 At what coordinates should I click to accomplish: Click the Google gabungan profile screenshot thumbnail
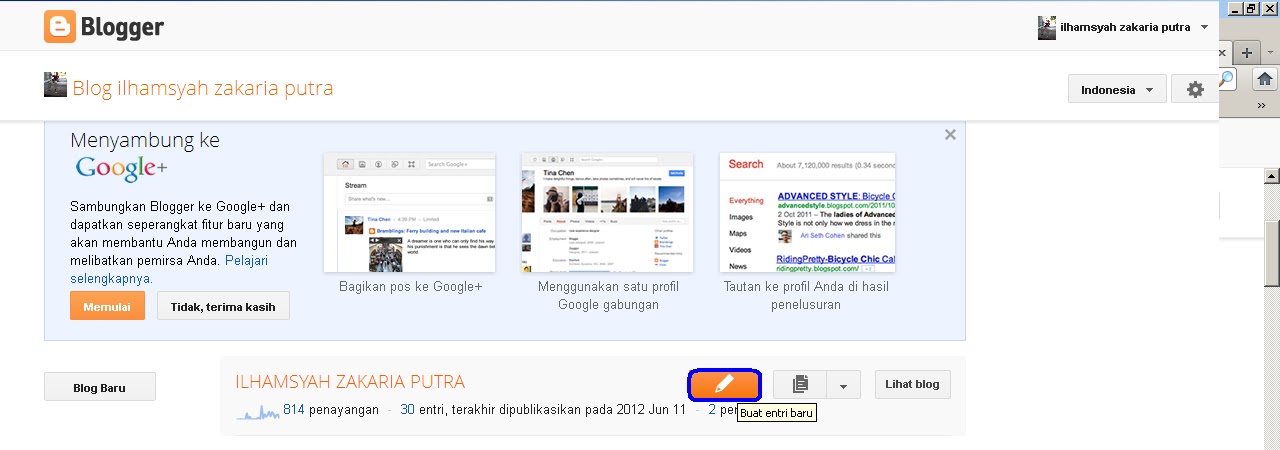tap(607, 212)
